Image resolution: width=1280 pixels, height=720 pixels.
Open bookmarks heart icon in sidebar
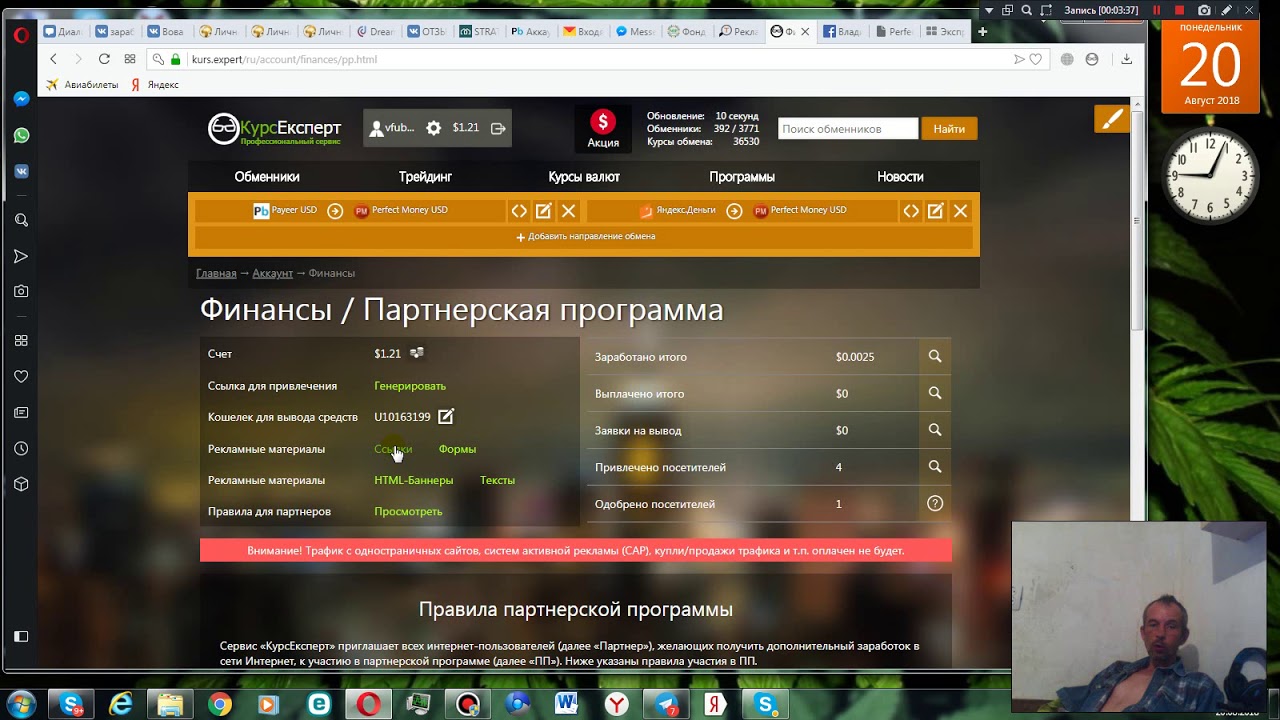point(21,376)
